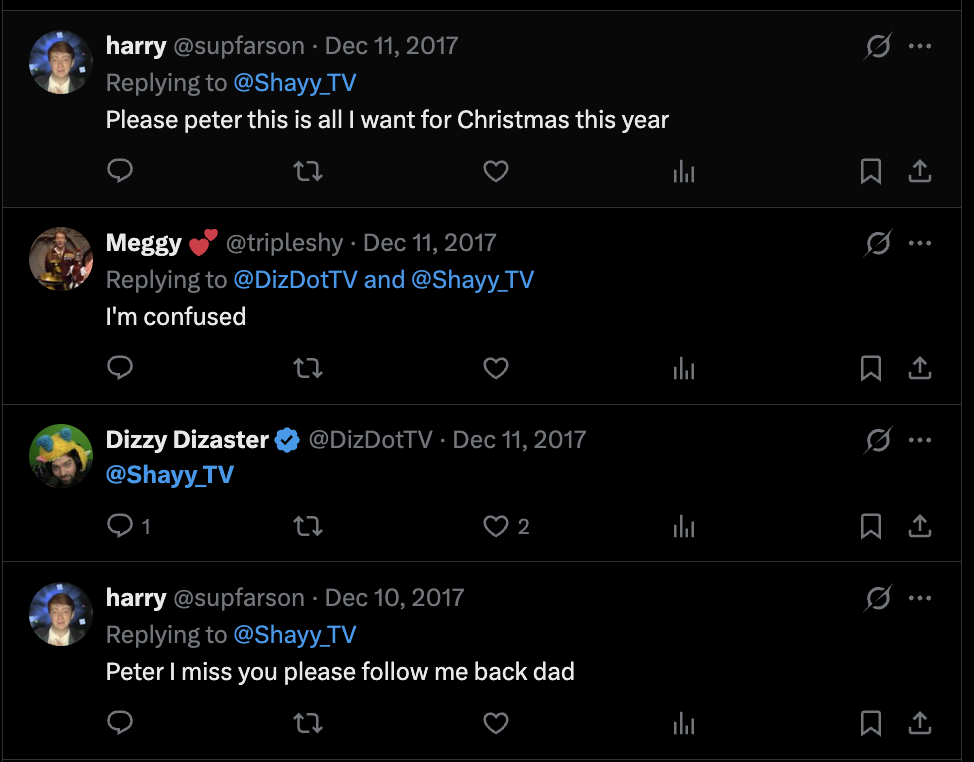Open more menu on harry's Dec 10 tweet

pos(920,598)
